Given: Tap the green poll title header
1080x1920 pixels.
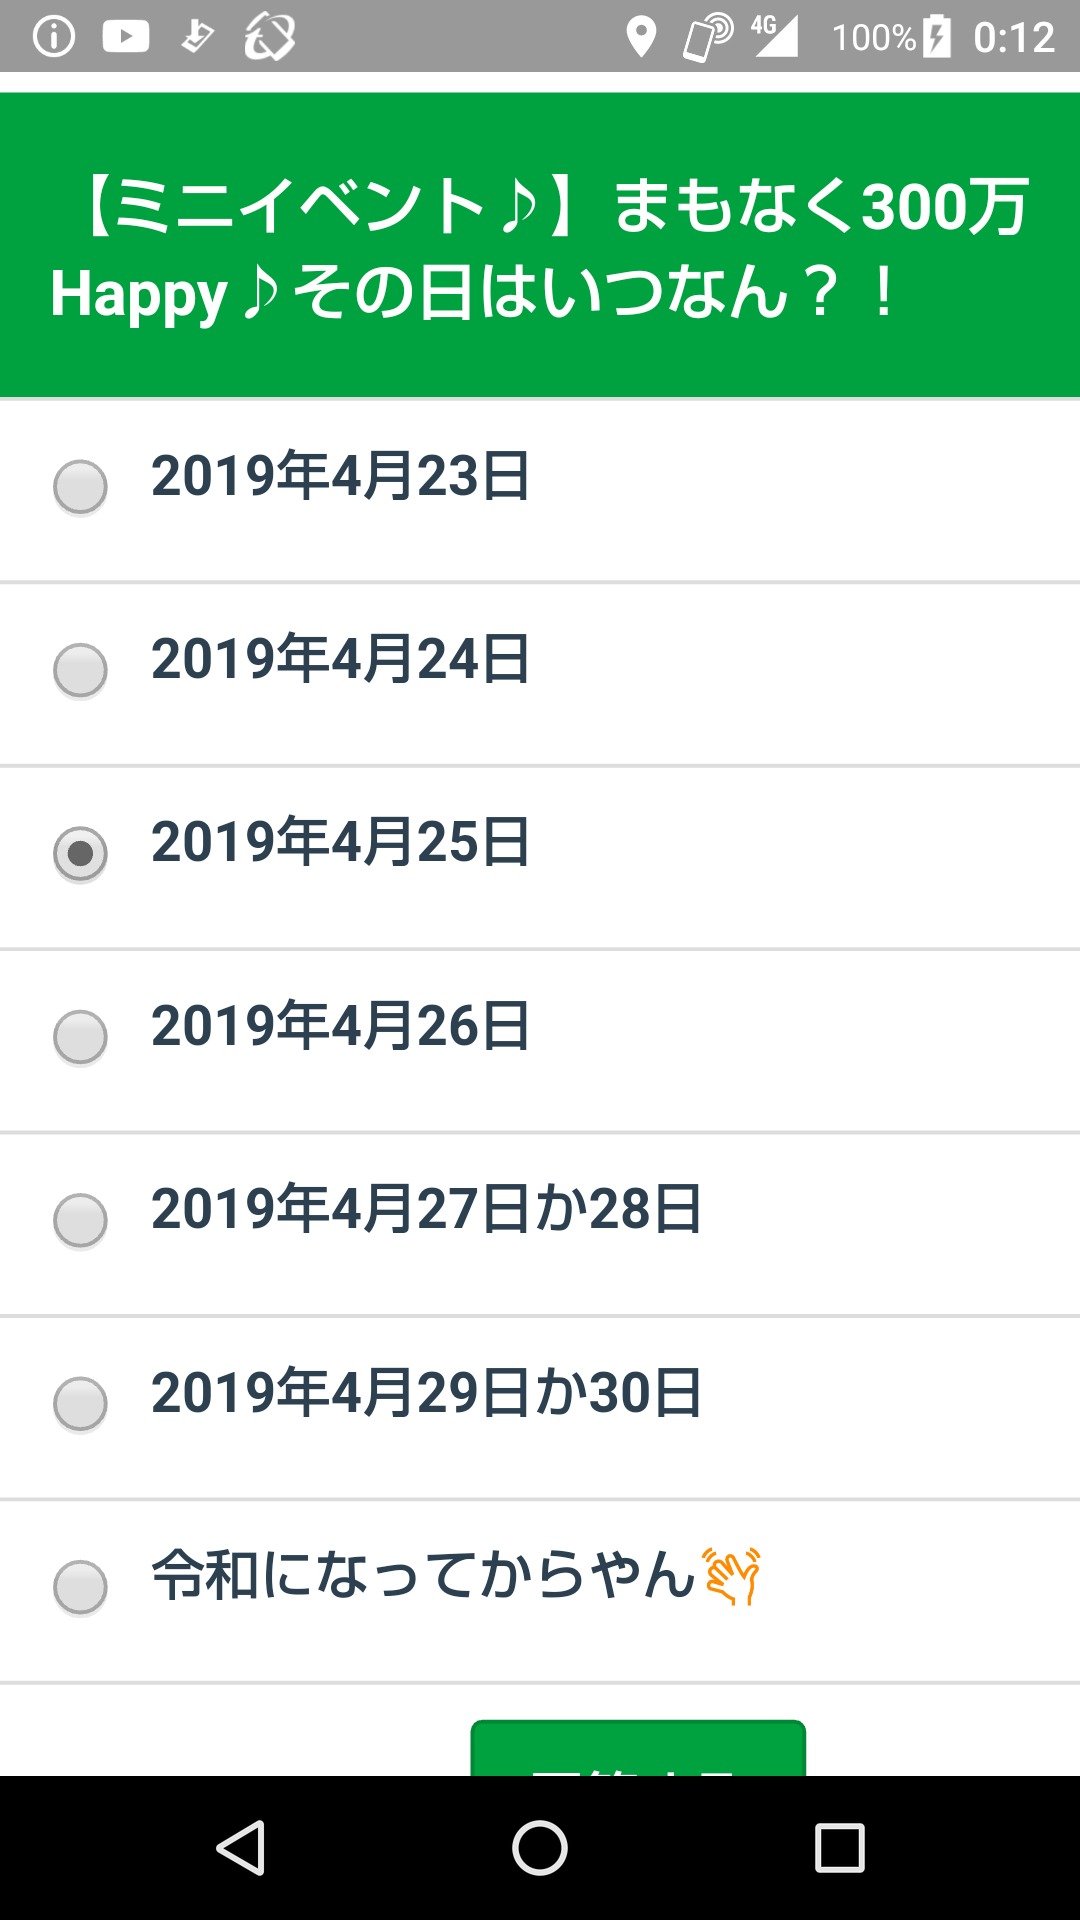Looking at the screenshot, I should click(x=540, y=246).
